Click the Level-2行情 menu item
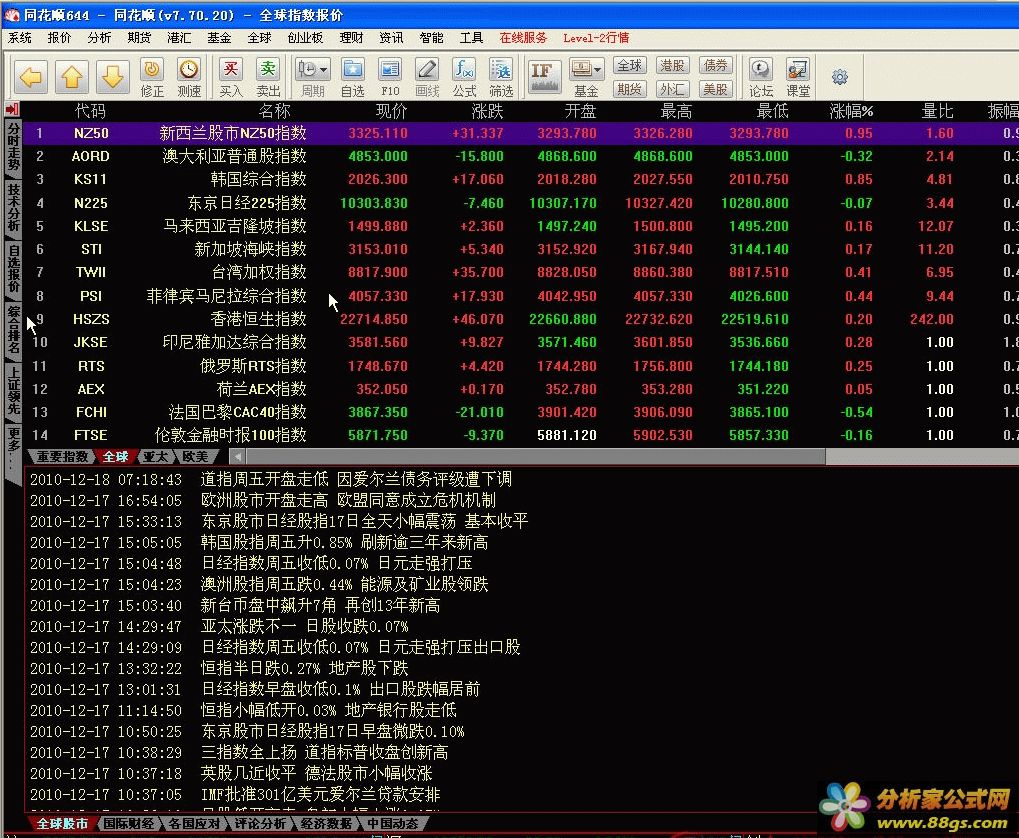 596,38
